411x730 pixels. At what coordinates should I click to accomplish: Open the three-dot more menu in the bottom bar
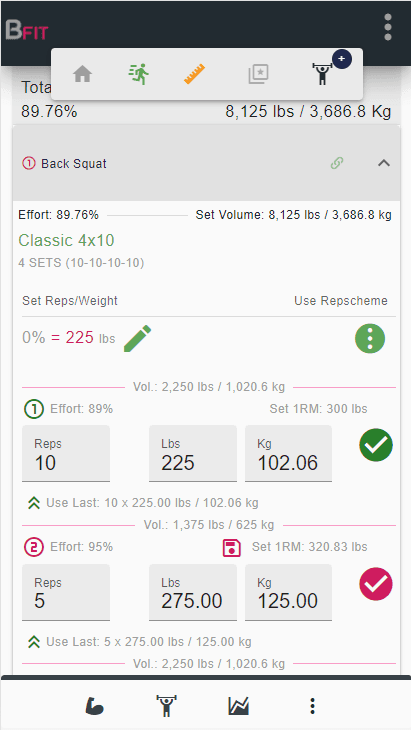[x=313, y=706]
